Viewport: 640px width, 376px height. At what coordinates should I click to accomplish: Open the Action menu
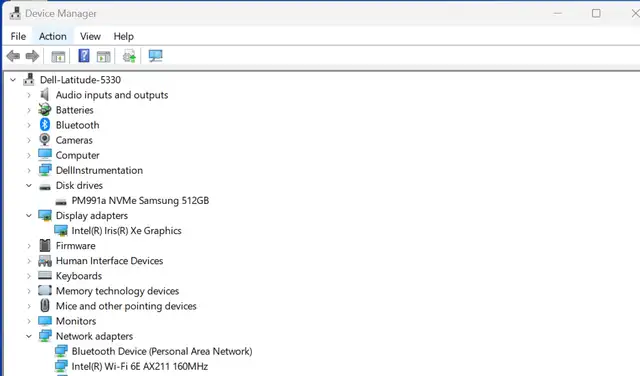(x=53, y=36)
